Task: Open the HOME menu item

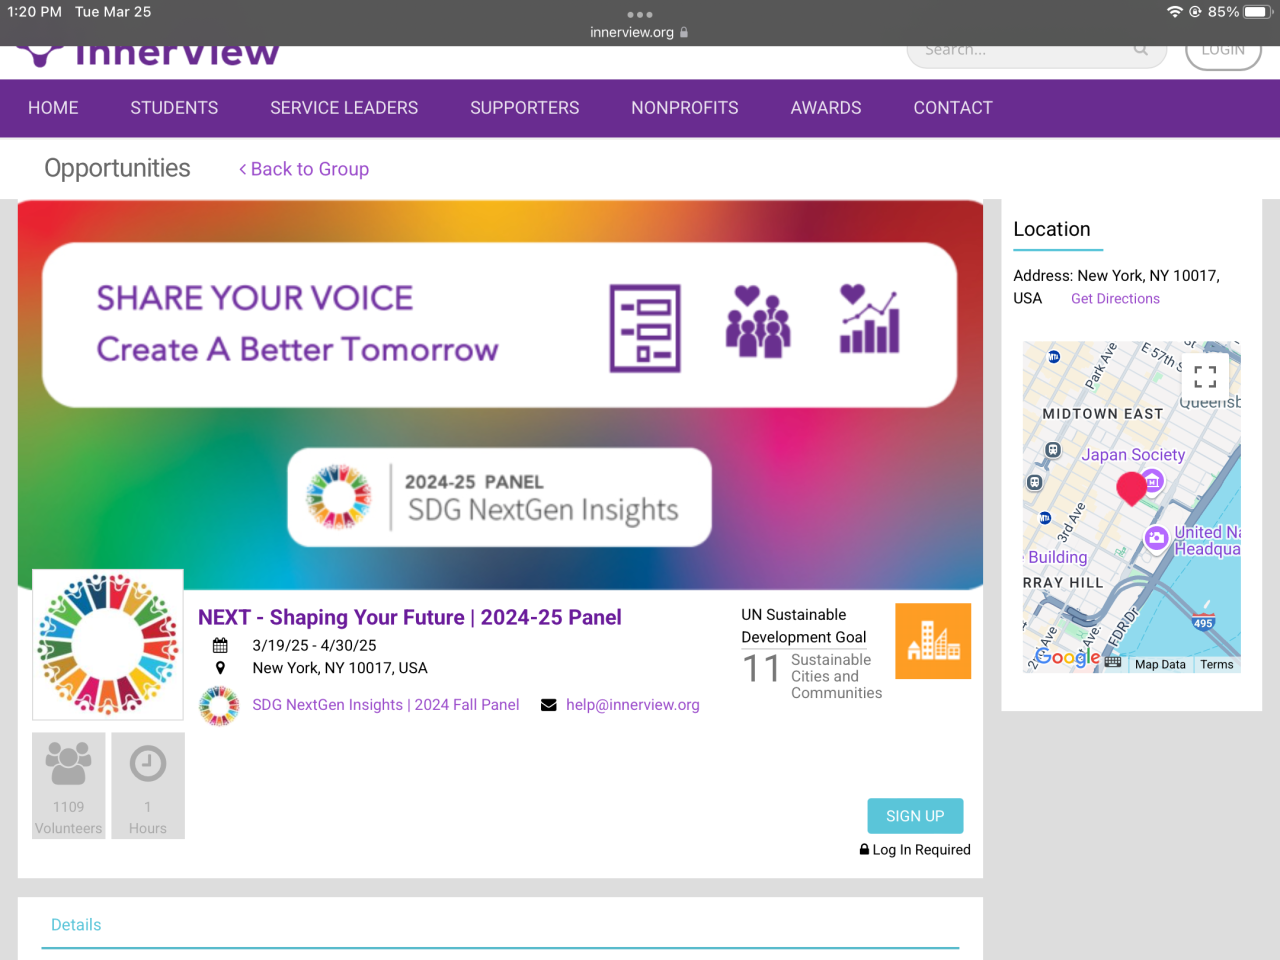Action: pyautogui.click(x=53, y=108)
